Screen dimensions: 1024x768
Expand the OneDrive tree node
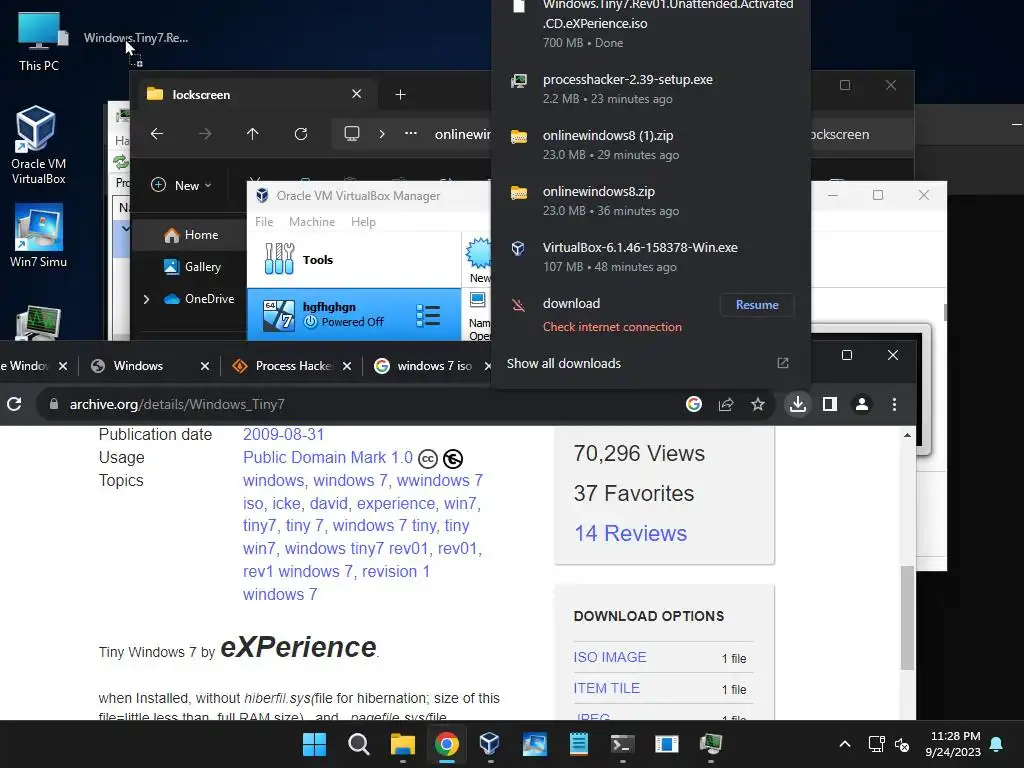tap(146, 299)
